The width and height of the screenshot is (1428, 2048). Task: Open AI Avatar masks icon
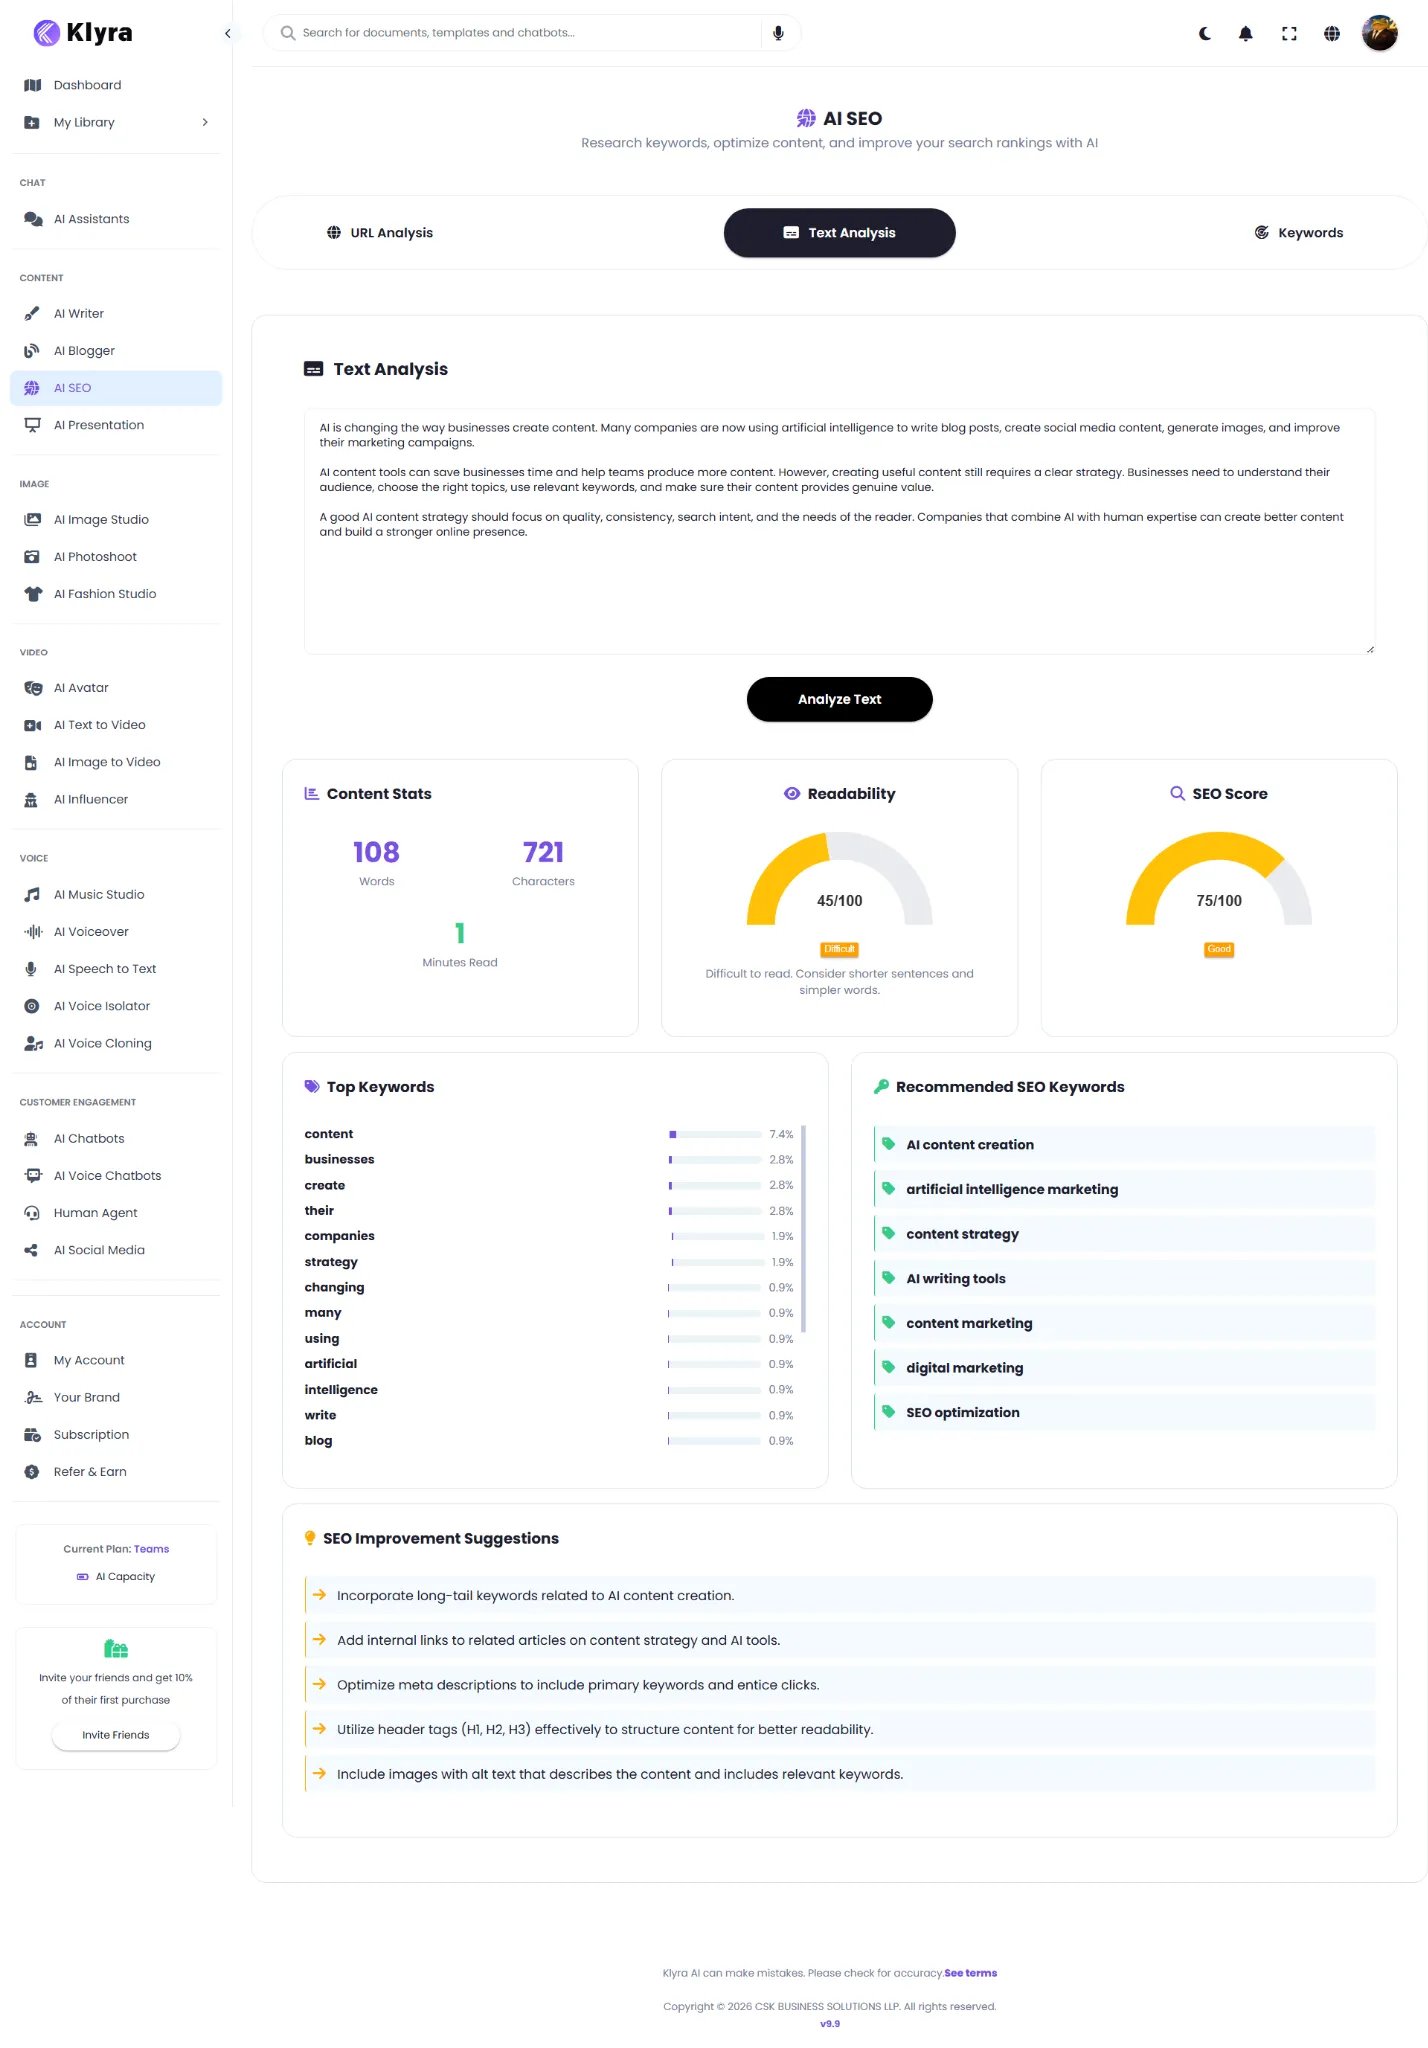pyautogui.click(x=32, y=688)
